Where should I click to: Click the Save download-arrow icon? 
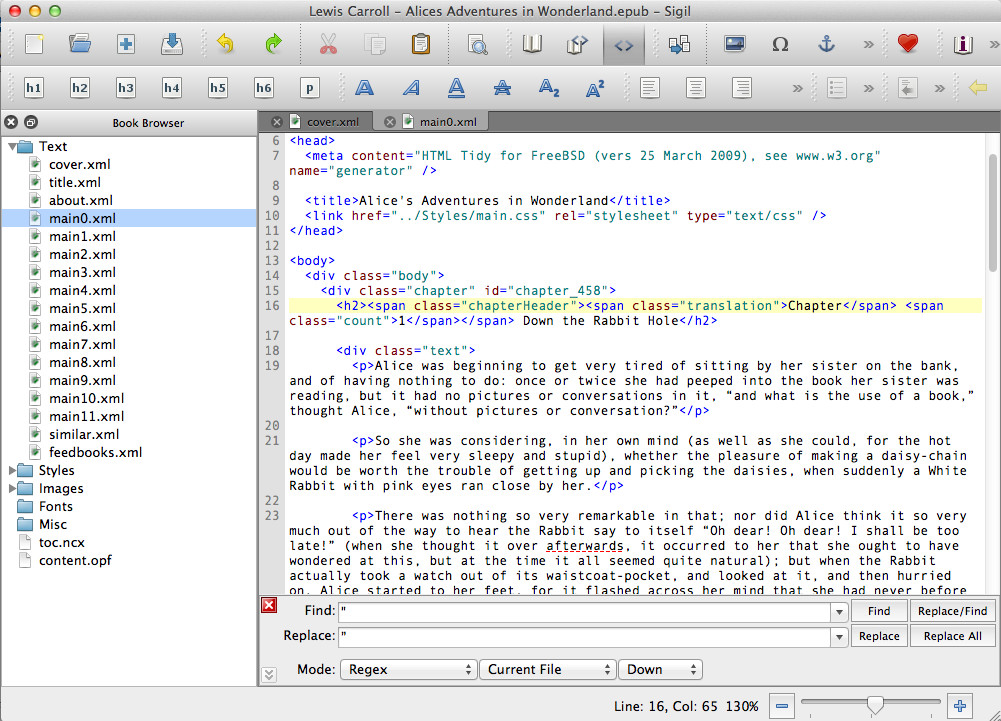click(172, 44)
